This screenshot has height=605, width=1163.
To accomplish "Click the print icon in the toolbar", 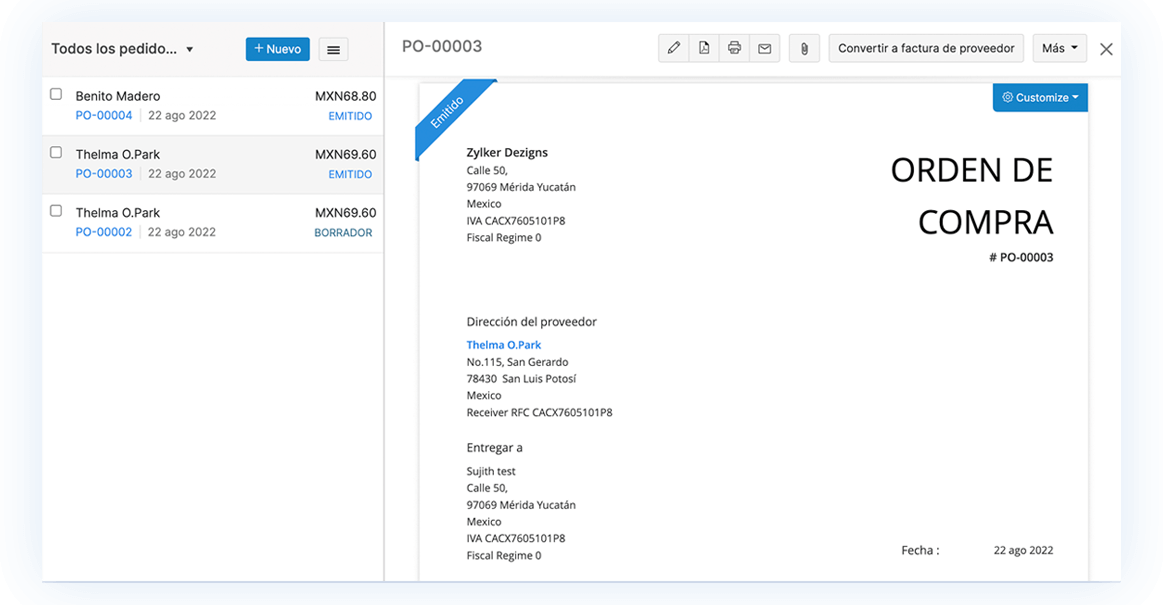I will 734,47.
